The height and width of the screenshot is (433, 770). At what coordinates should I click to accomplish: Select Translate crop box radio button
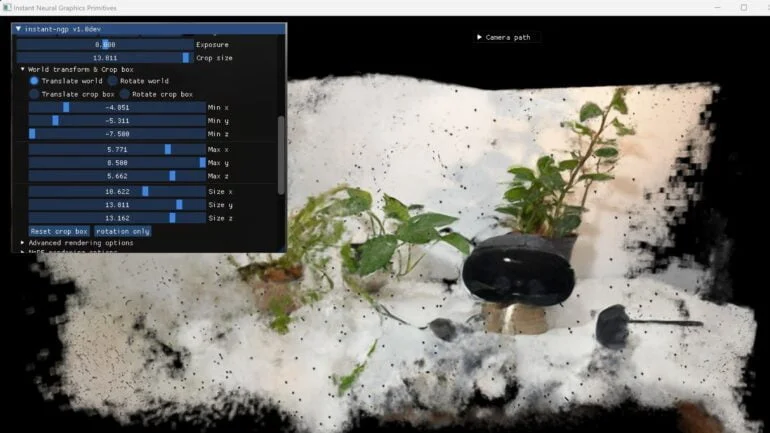tap(34, 94)
